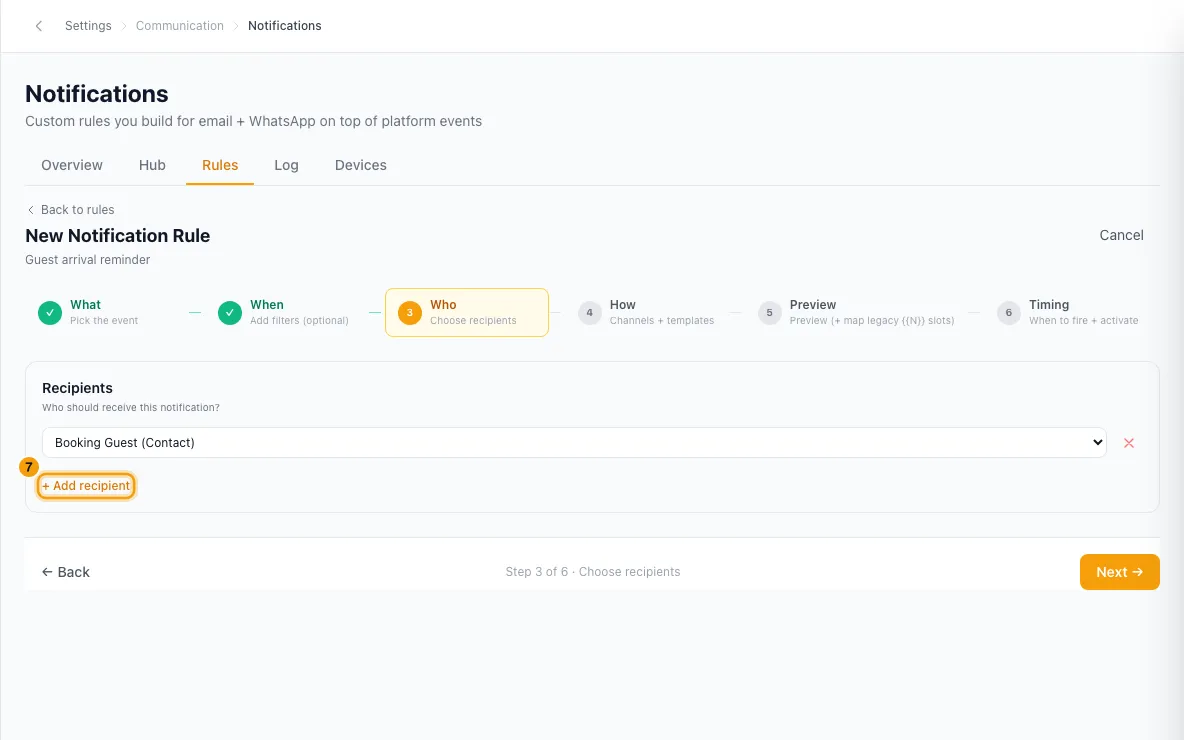
Task: Click the 'Guest arrival reminder' rule name
Action: tap(88, 260)
